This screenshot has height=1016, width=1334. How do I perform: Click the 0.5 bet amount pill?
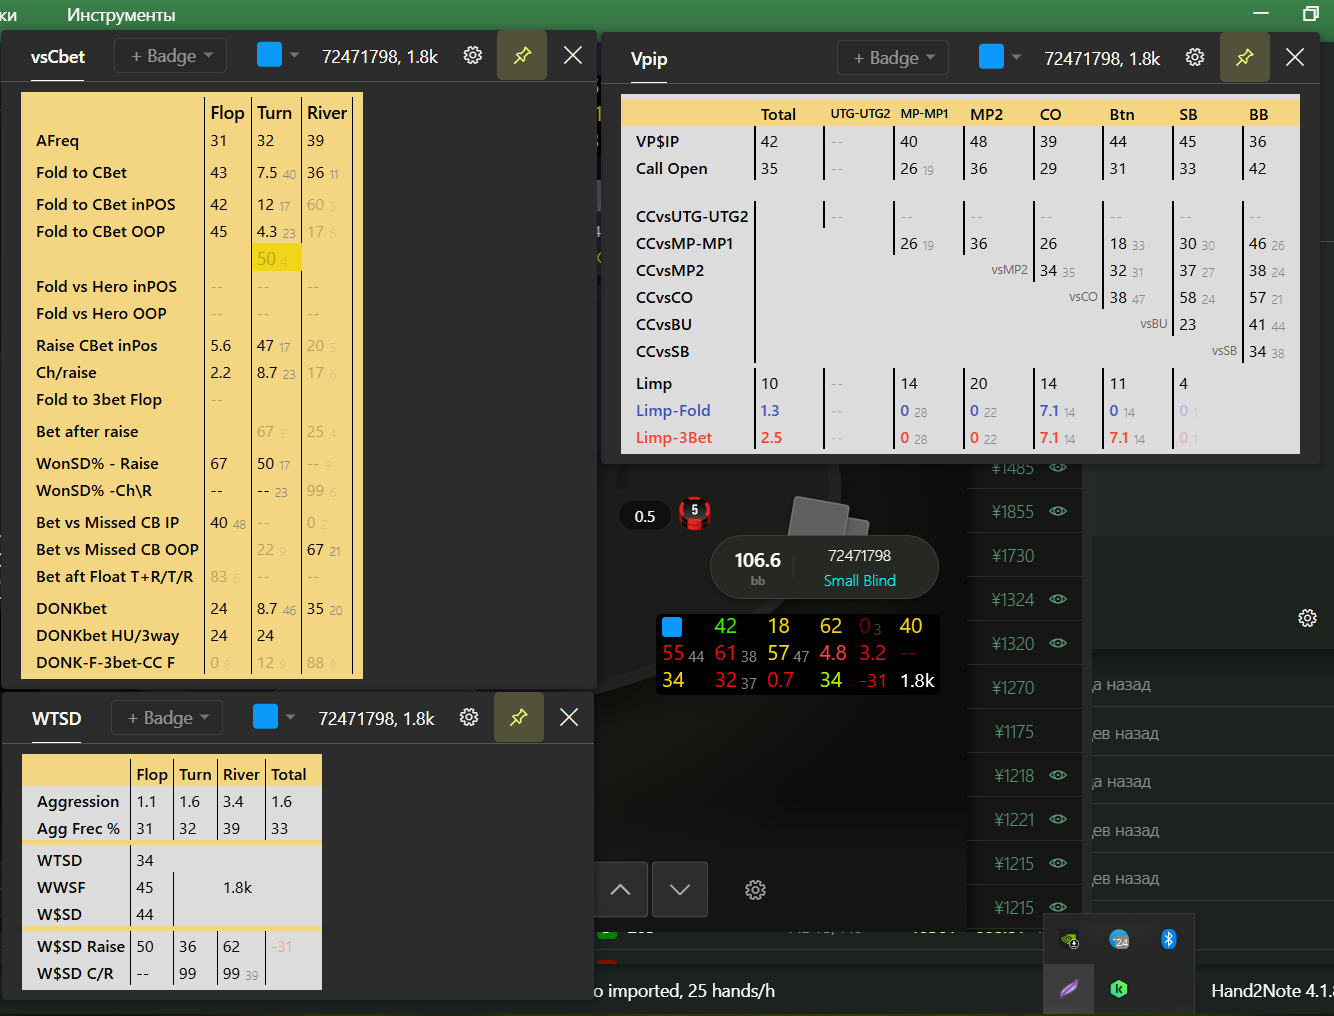click(645, 516)
